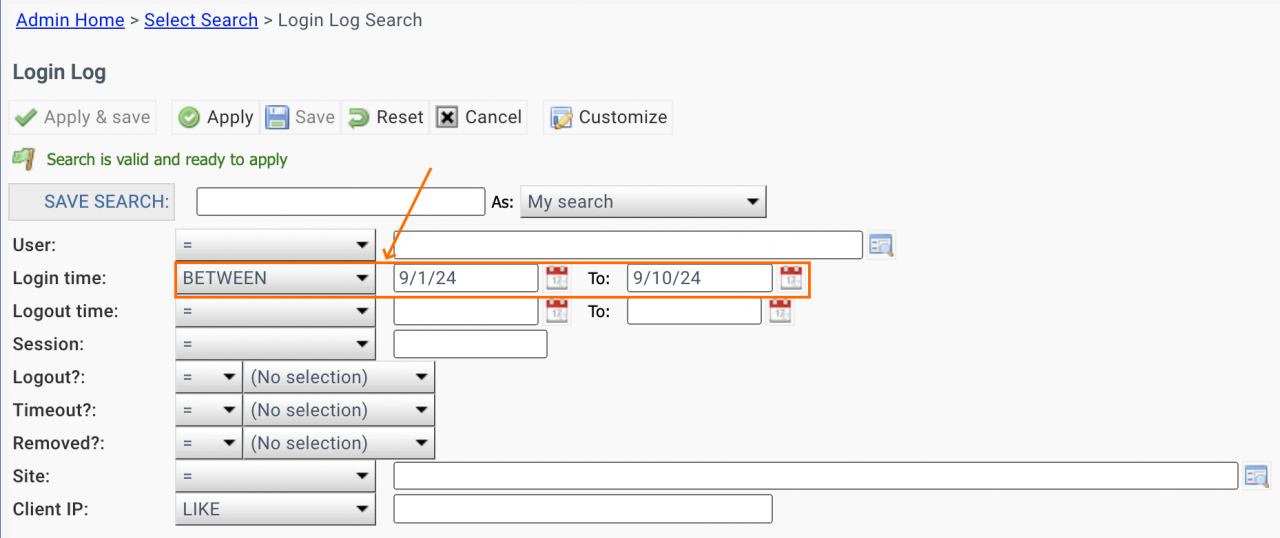Open calendar picker for Login time start

557,278
